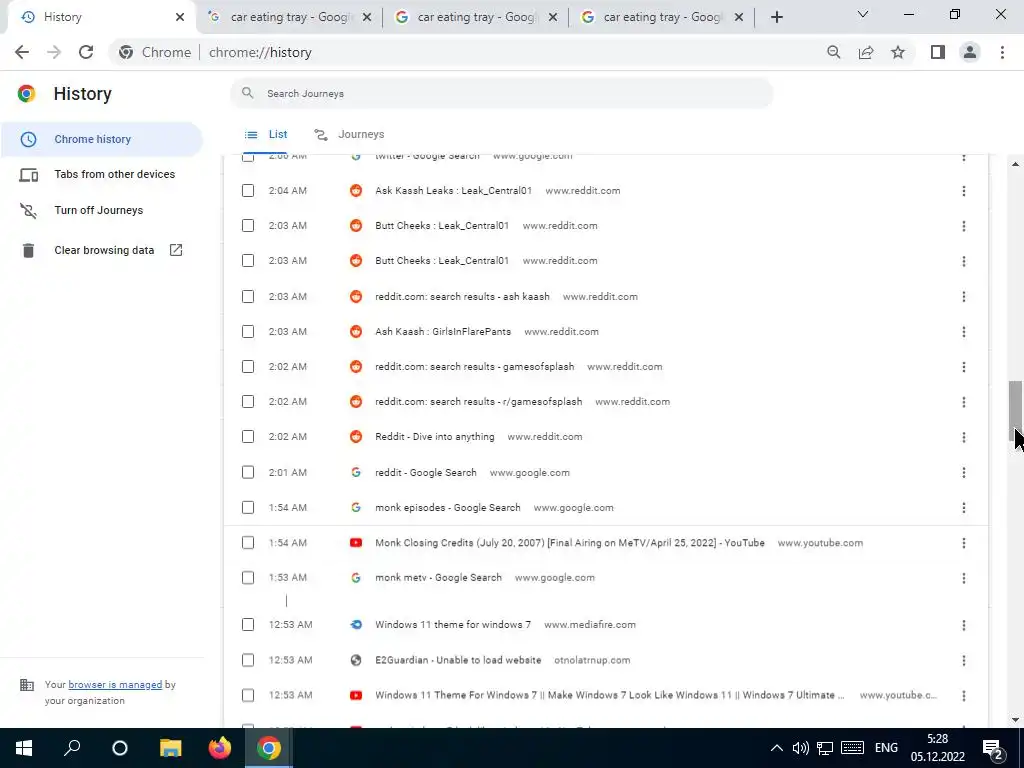Open more actions for reddit Google Search entry

[963, 472]
